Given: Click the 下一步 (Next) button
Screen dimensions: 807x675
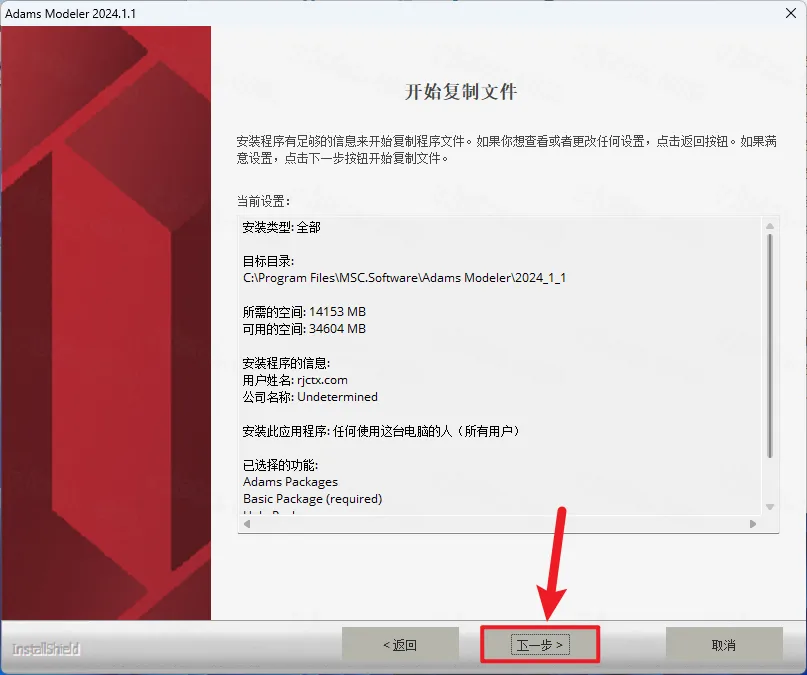Looking at the screenshot, I should tap(540, 645).
